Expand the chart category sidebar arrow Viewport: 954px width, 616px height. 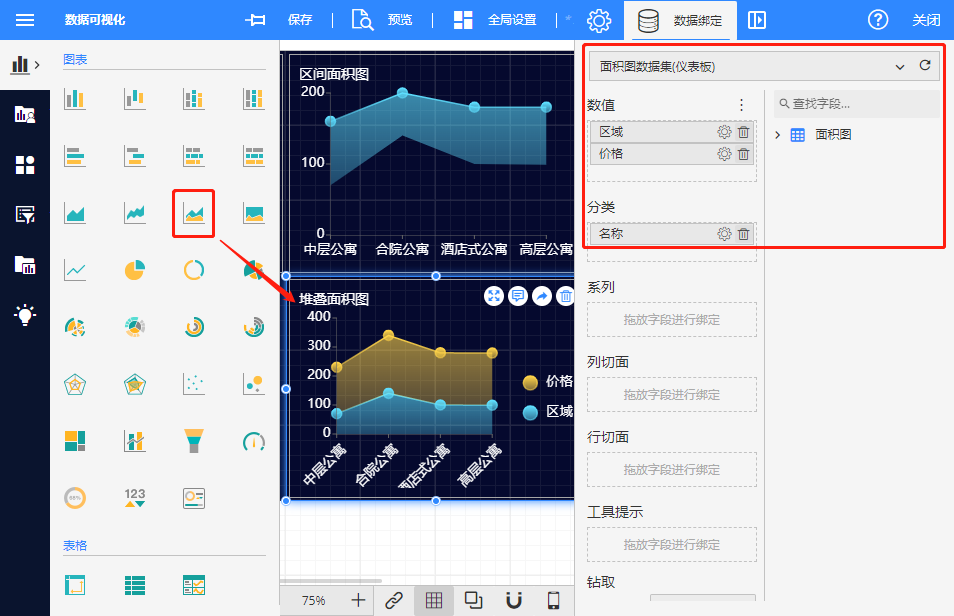[37, 65]
